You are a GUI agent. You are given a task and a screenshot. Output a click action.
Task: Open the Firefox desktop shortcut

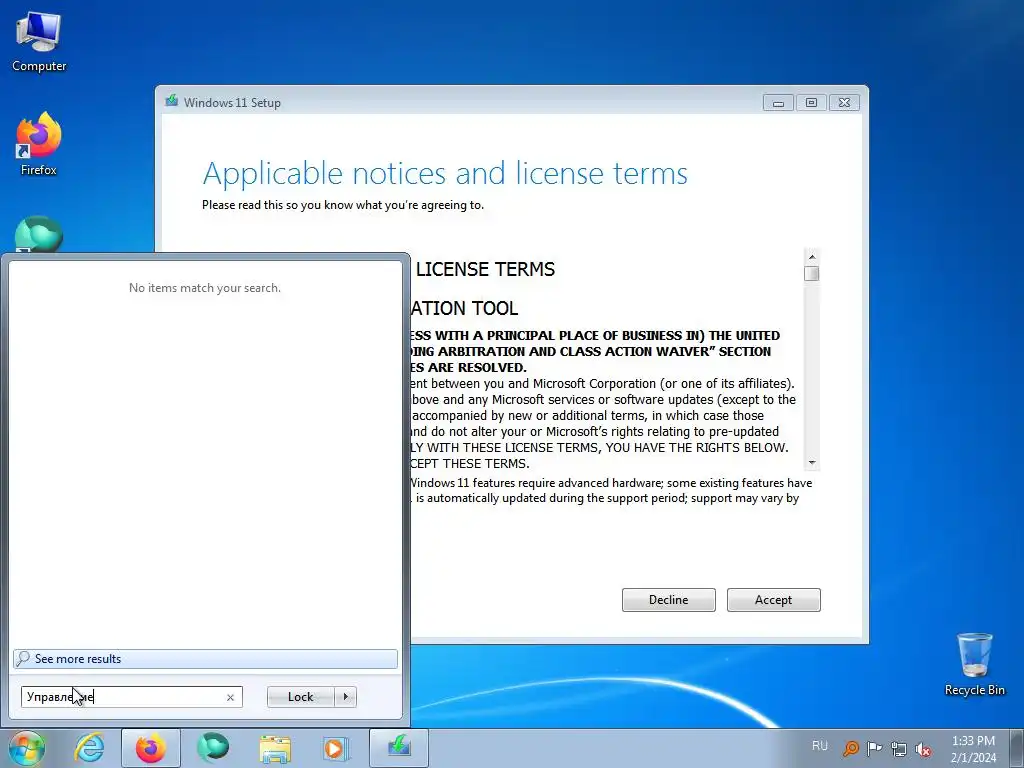tap(39, 144)
